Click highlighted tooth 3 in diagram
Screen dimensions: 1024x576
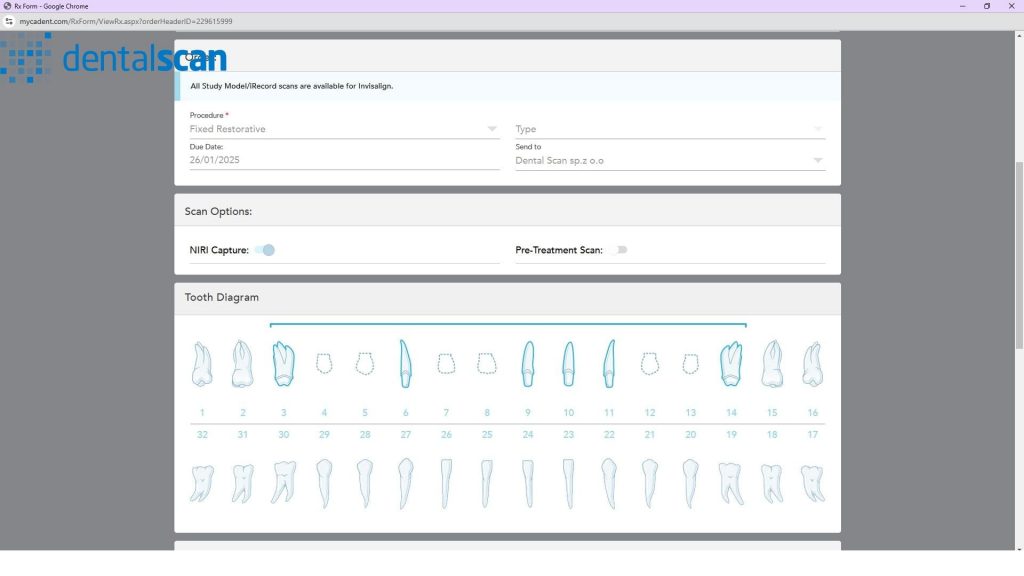click(x=283, y=364)
